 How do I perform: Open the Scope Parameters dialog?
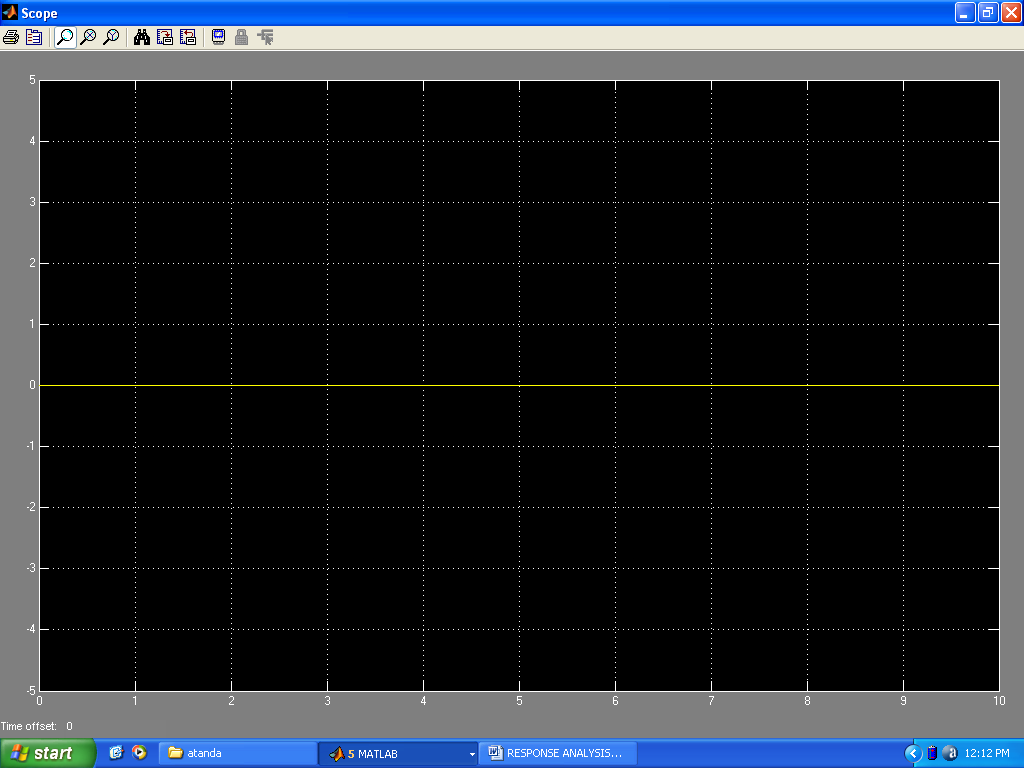pos(34,37)
